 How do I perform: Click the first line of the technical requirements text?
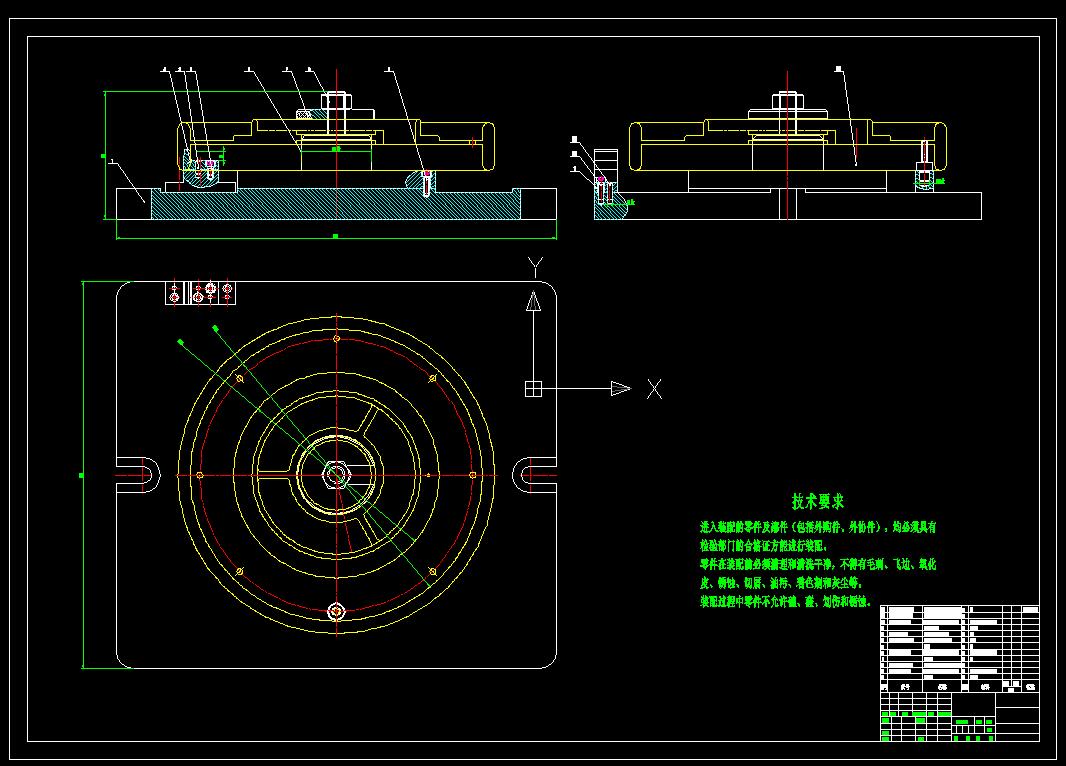click(818, 527)
